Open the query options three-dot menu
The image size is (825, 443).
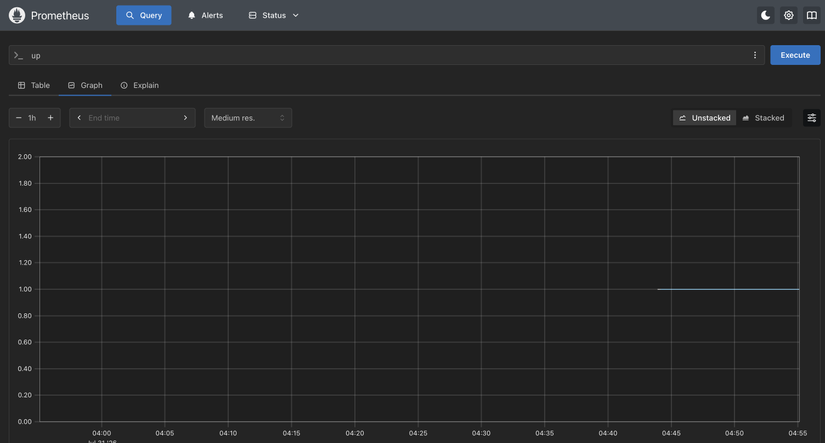pyautogui.click(x=755, y=55)
